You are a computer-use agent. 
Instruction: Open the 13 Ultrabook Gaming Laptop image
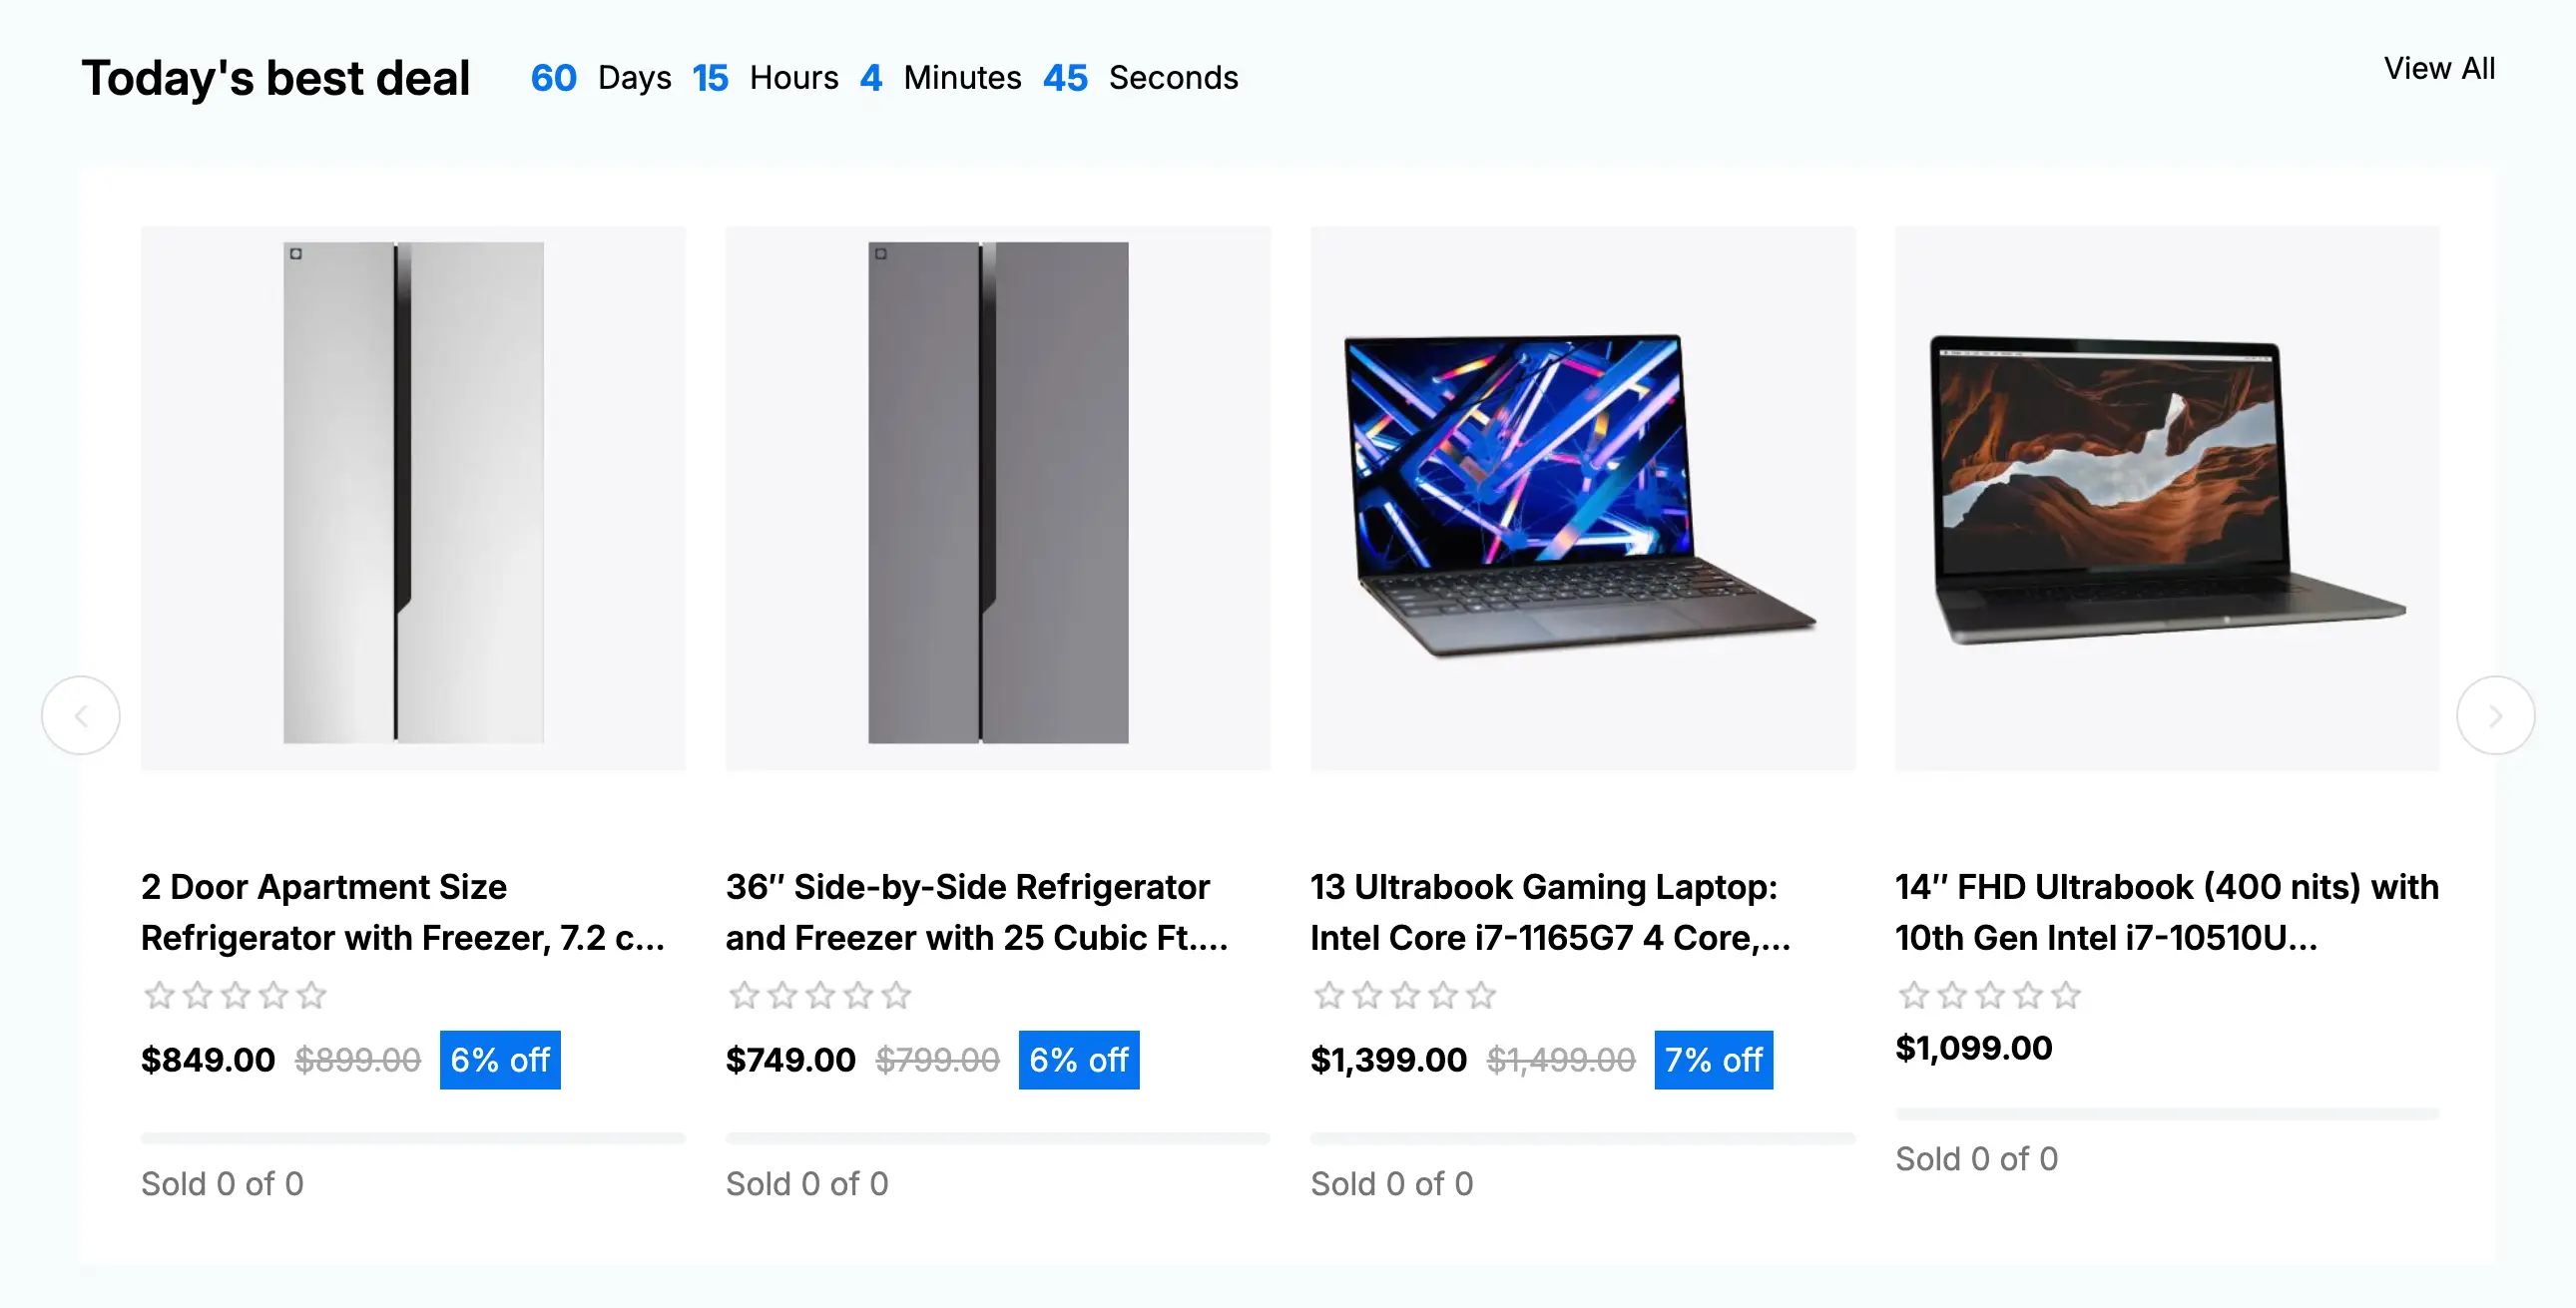pyautogui.click(x=1583, y=498)
